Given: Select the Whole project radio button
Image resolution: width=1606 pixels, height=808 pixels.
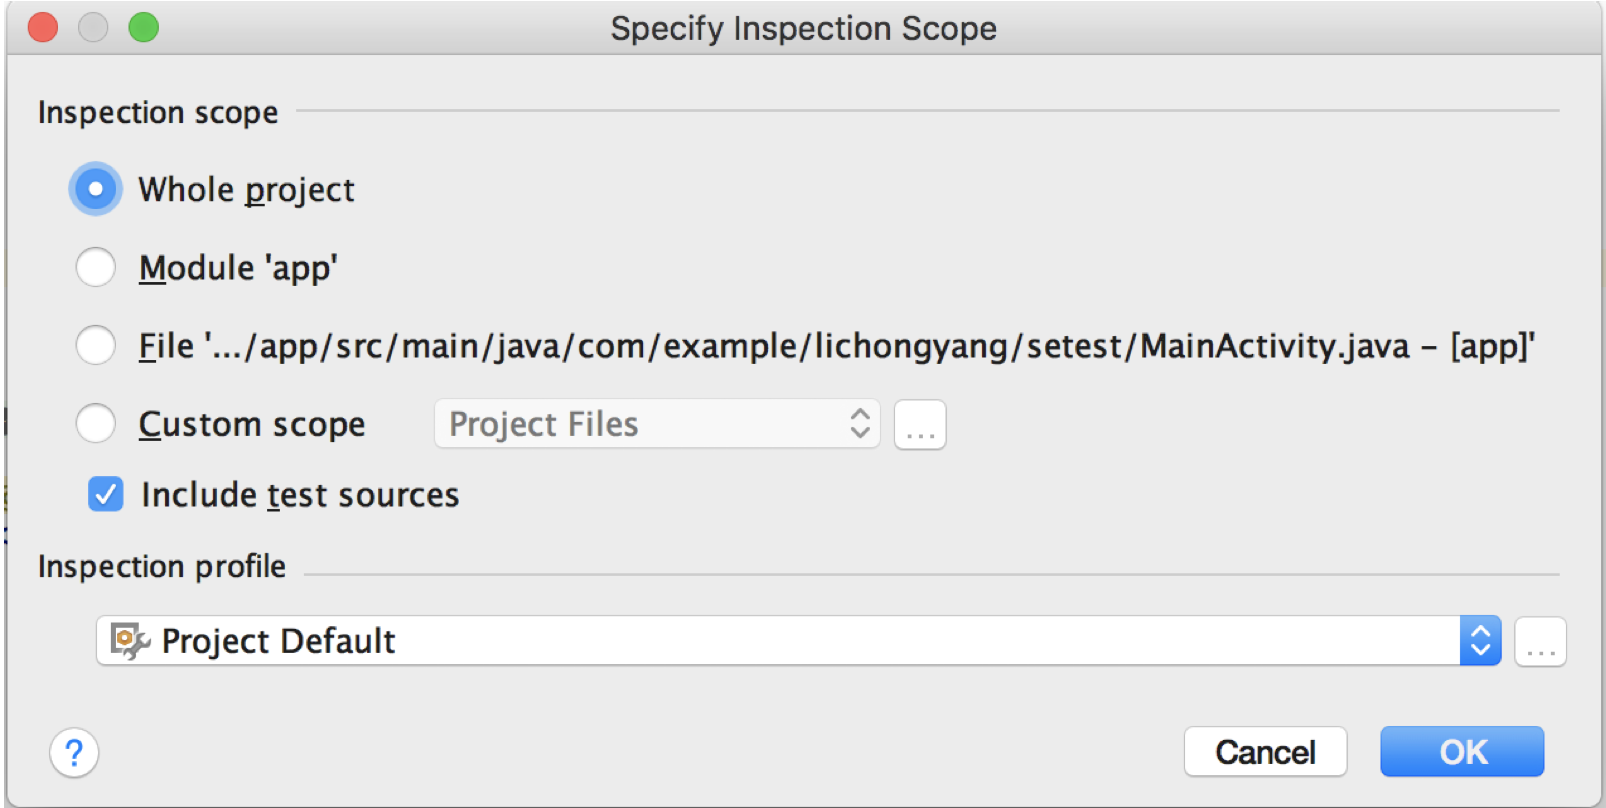Looking at the screenshot, I should coord(95,189).
